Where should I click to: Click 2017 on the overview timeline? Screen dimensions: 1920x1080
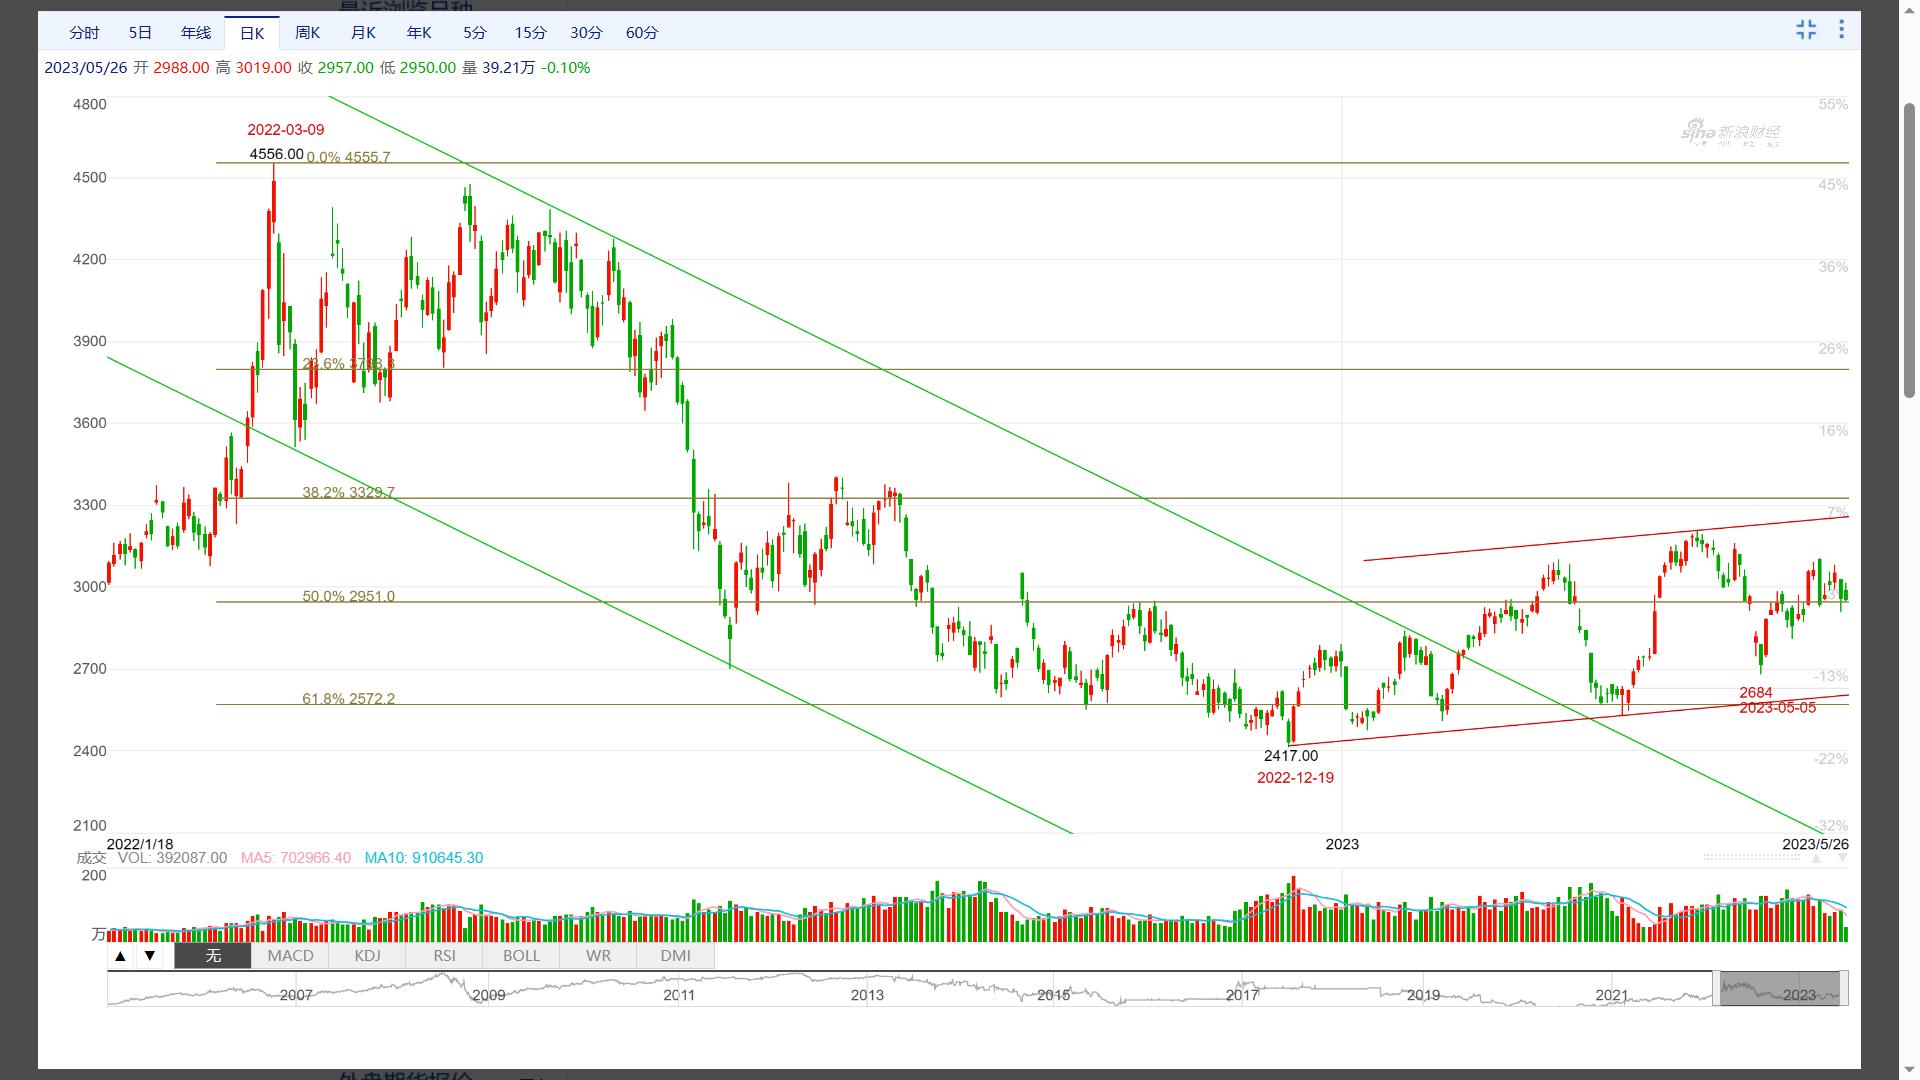coord(1242,995)
